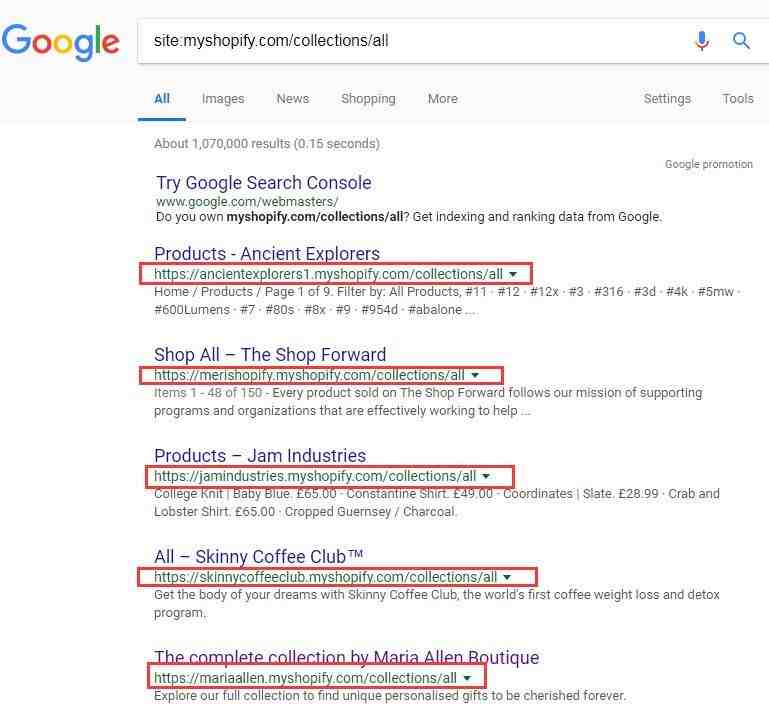Open Try Google Search Console link

tap(263, 183)
